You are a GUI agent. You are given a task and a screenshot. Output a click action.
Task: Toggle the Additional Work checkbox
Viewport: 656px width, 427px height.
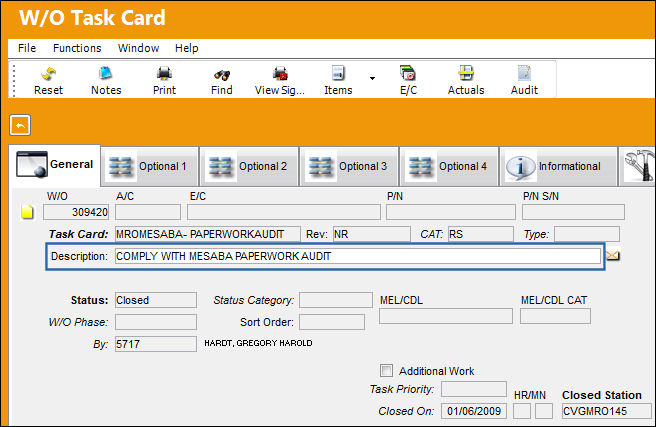pos(386,371)
